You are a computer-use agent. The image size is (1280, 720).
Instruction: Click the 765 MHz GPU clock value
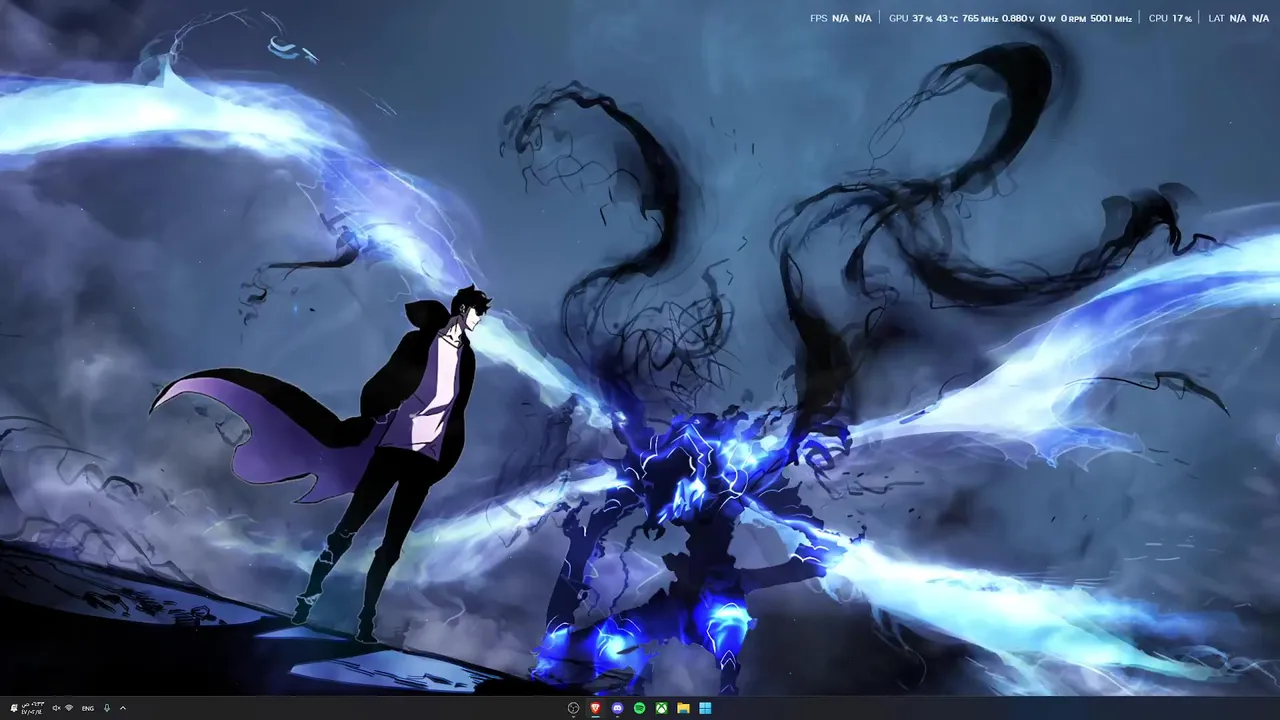[980, 18]
